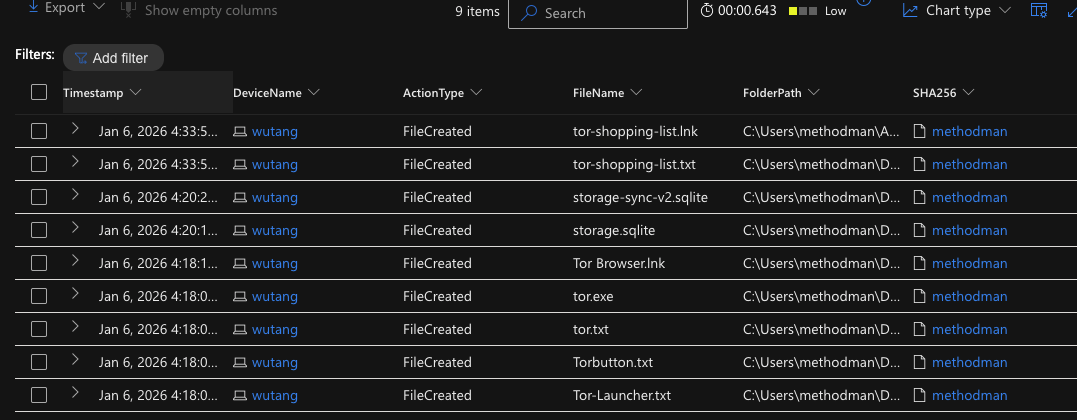Viewport: 1077px width, 420px height.
Task: Open the Chart type dropdown
Action: (x=1005, y=10)
